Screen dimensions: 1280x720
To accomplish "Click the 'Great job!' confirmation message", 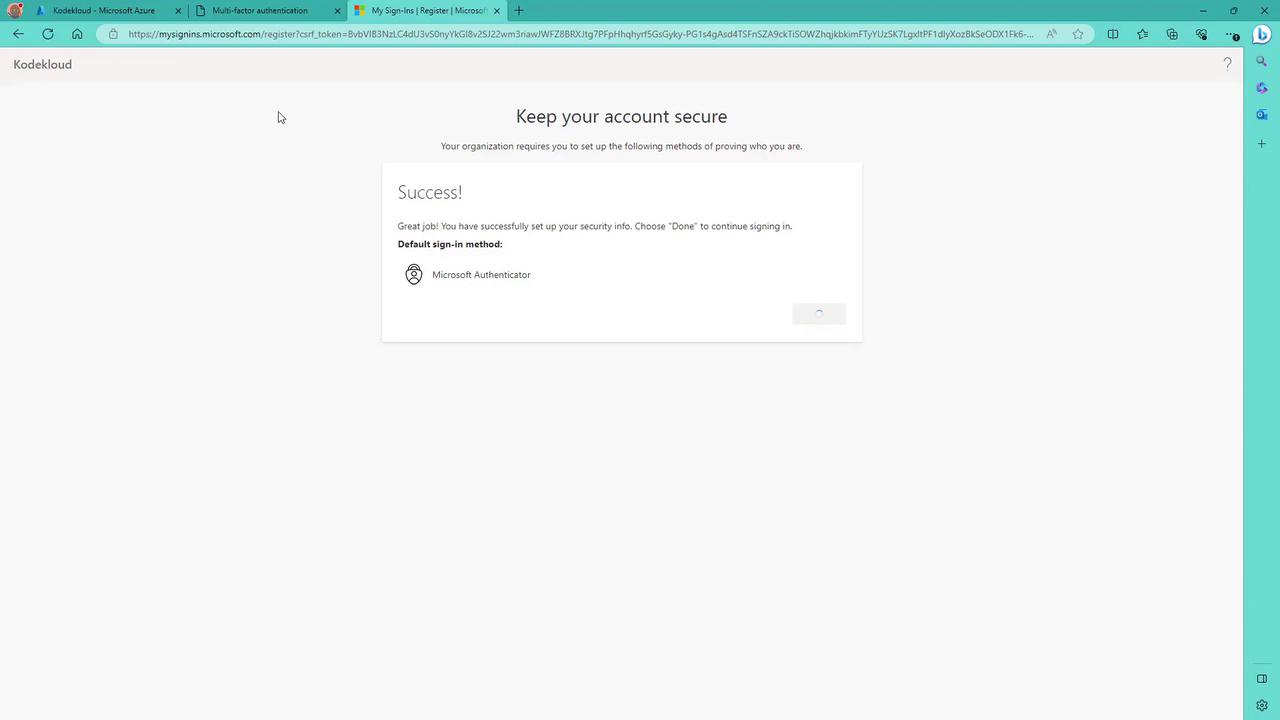I will point(595,226).
